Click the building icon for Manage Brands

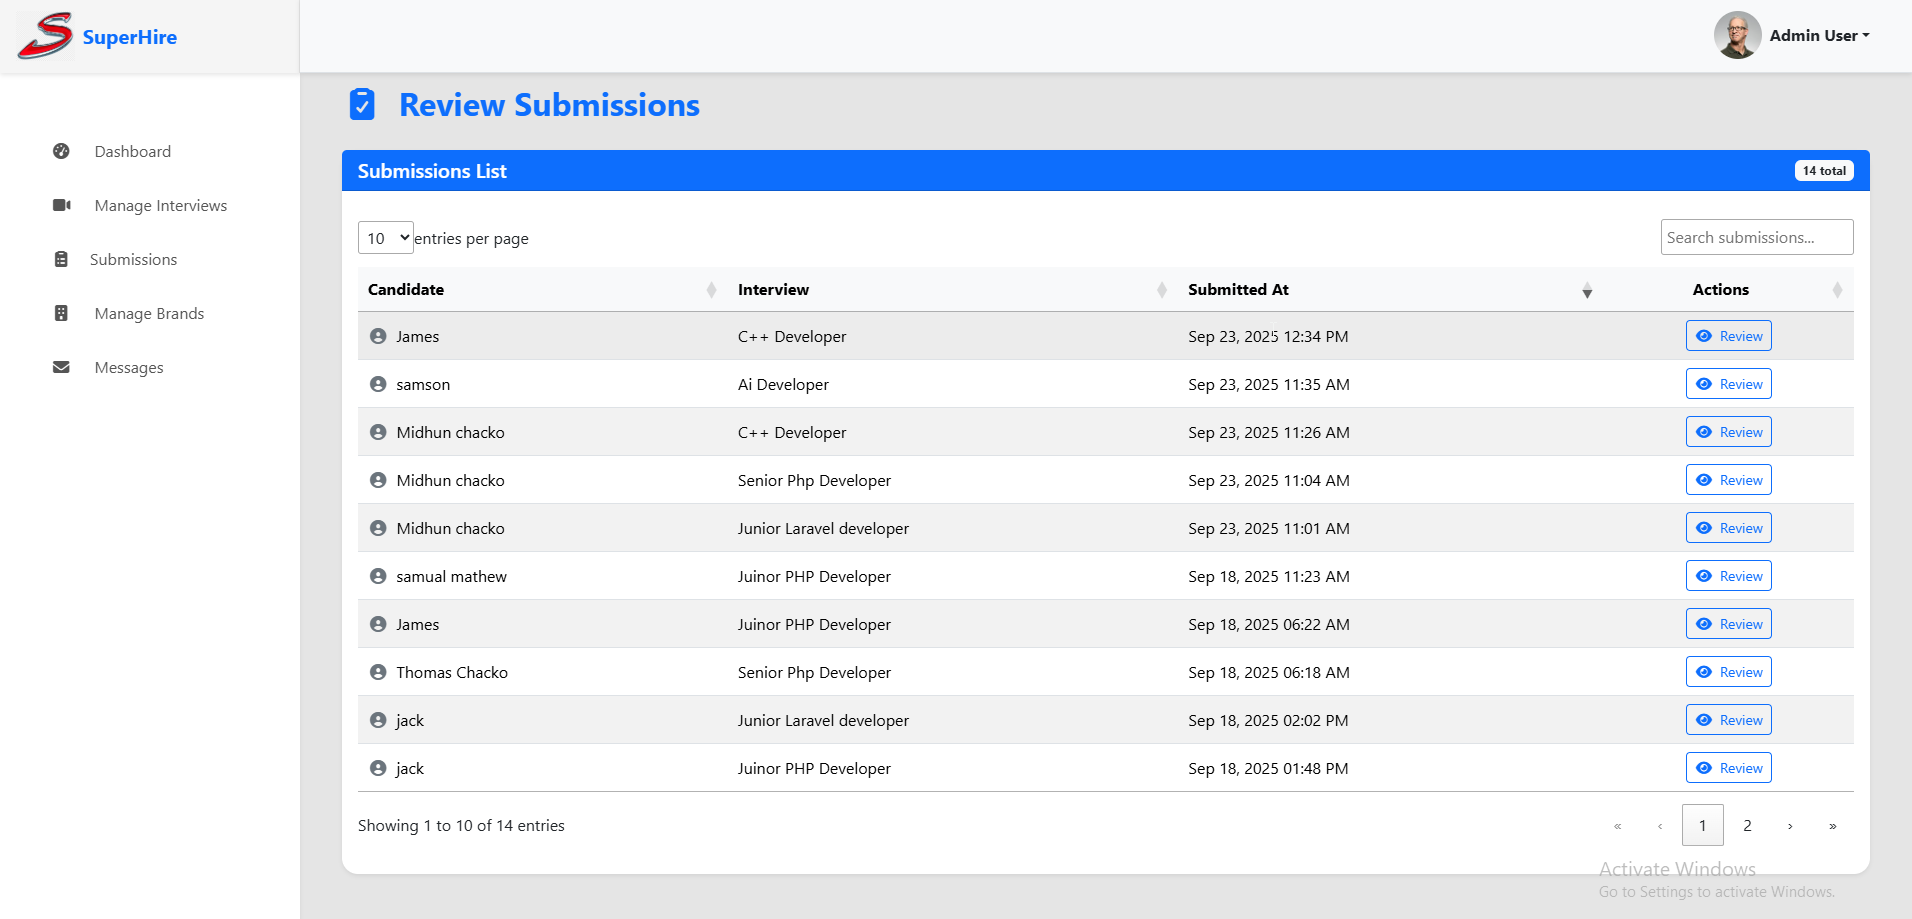61,313
